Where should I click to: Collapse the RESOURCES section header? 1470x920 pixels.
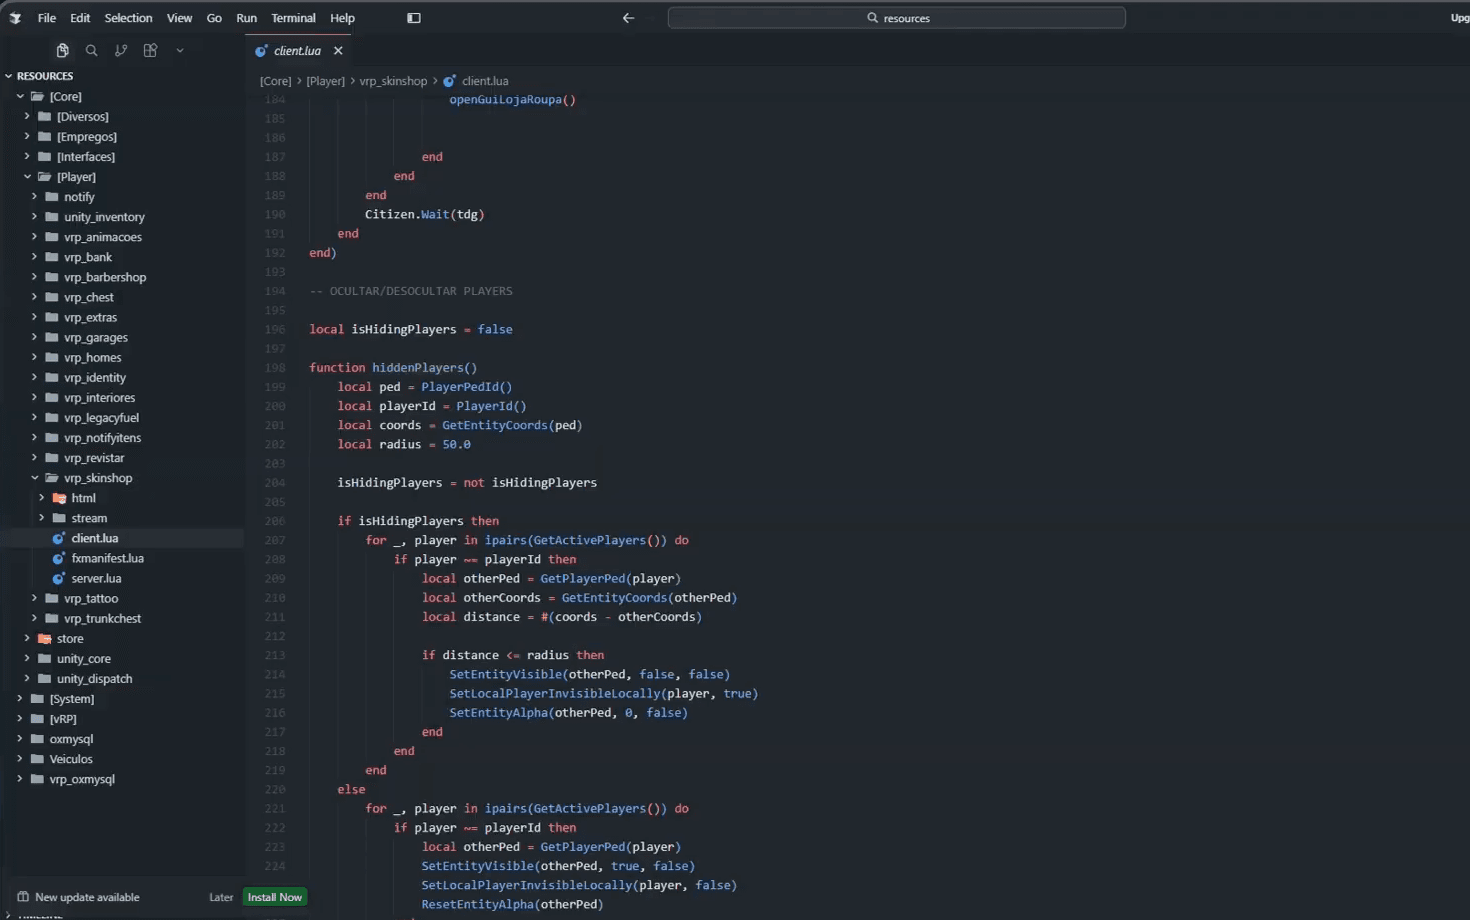coord(122,76)
